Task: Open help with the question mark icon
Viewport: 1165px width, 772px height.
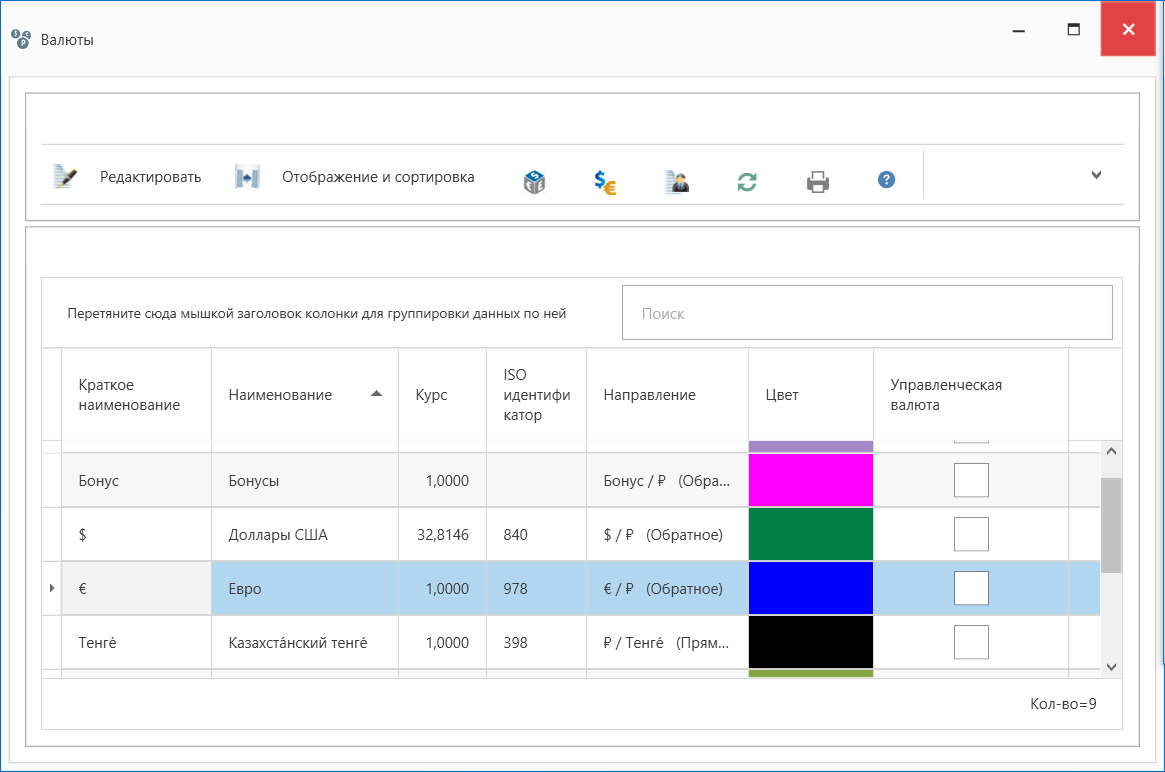Action: click(x=886, y=180)
